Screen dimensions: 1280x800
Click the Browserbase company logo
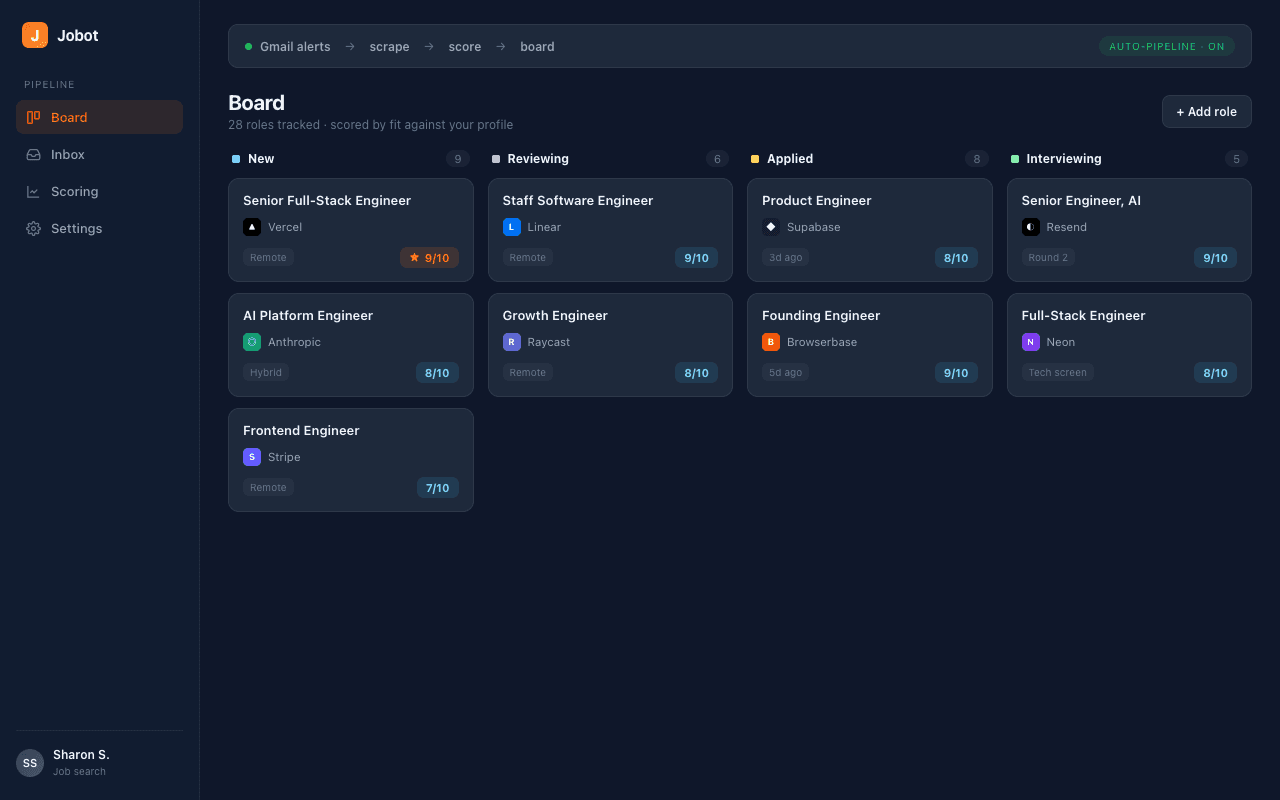[x=771, y=342]
